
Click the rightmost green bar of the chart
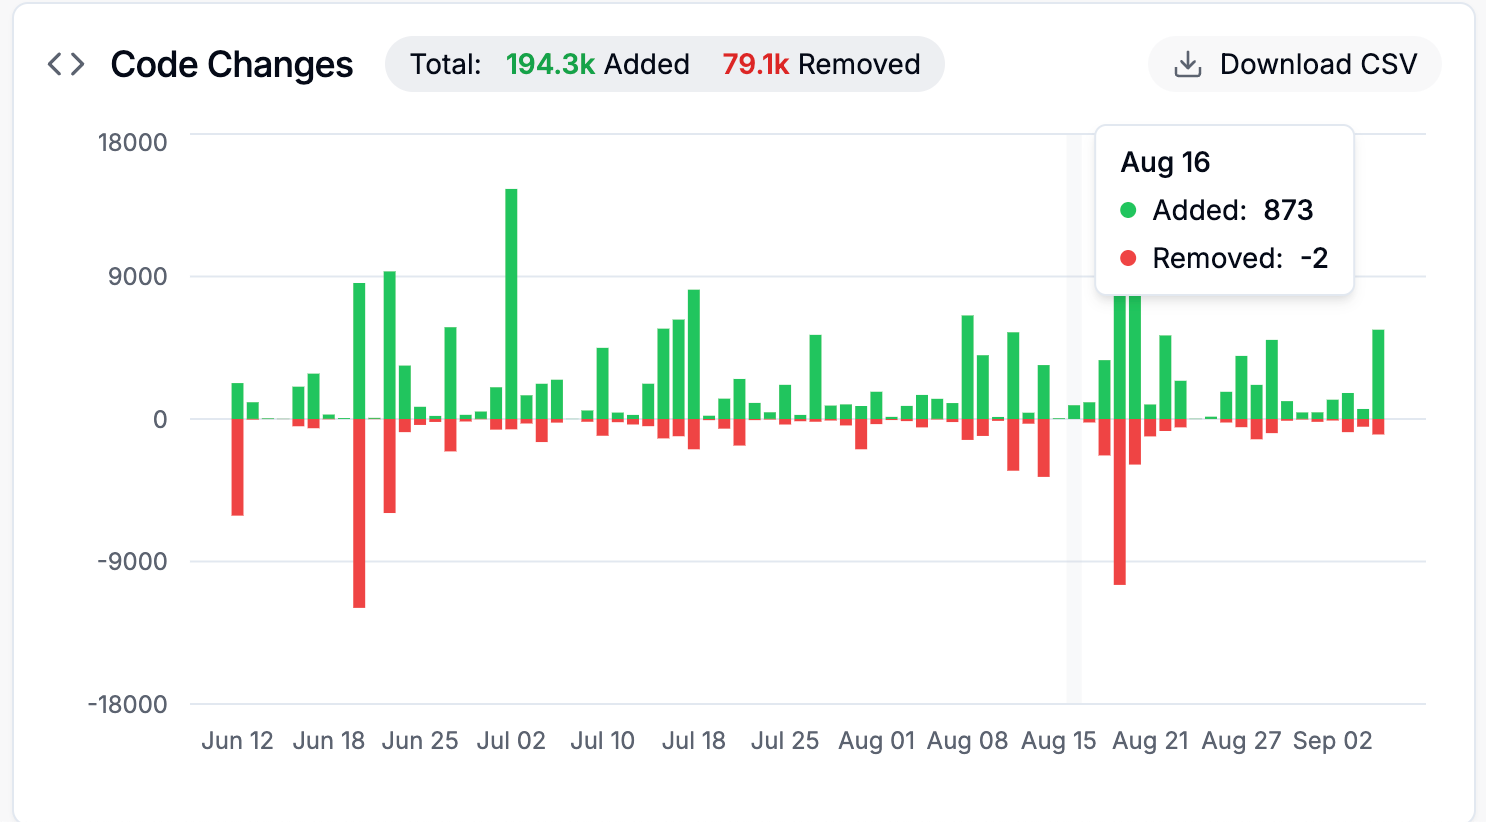coord(1378,373)
